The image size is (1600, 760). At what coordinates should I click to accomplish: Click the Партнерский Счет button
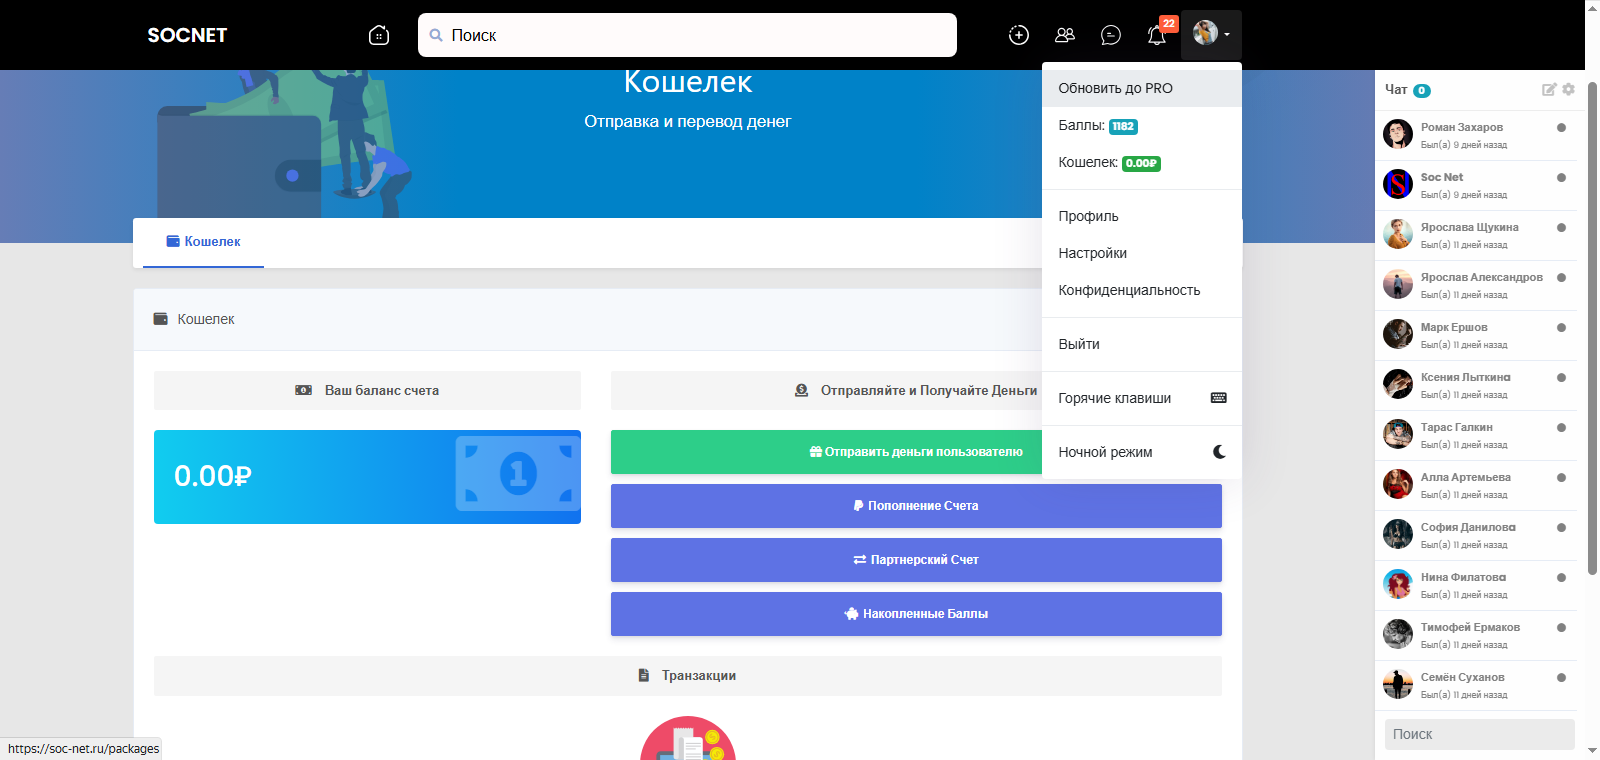tap(916, 560)
